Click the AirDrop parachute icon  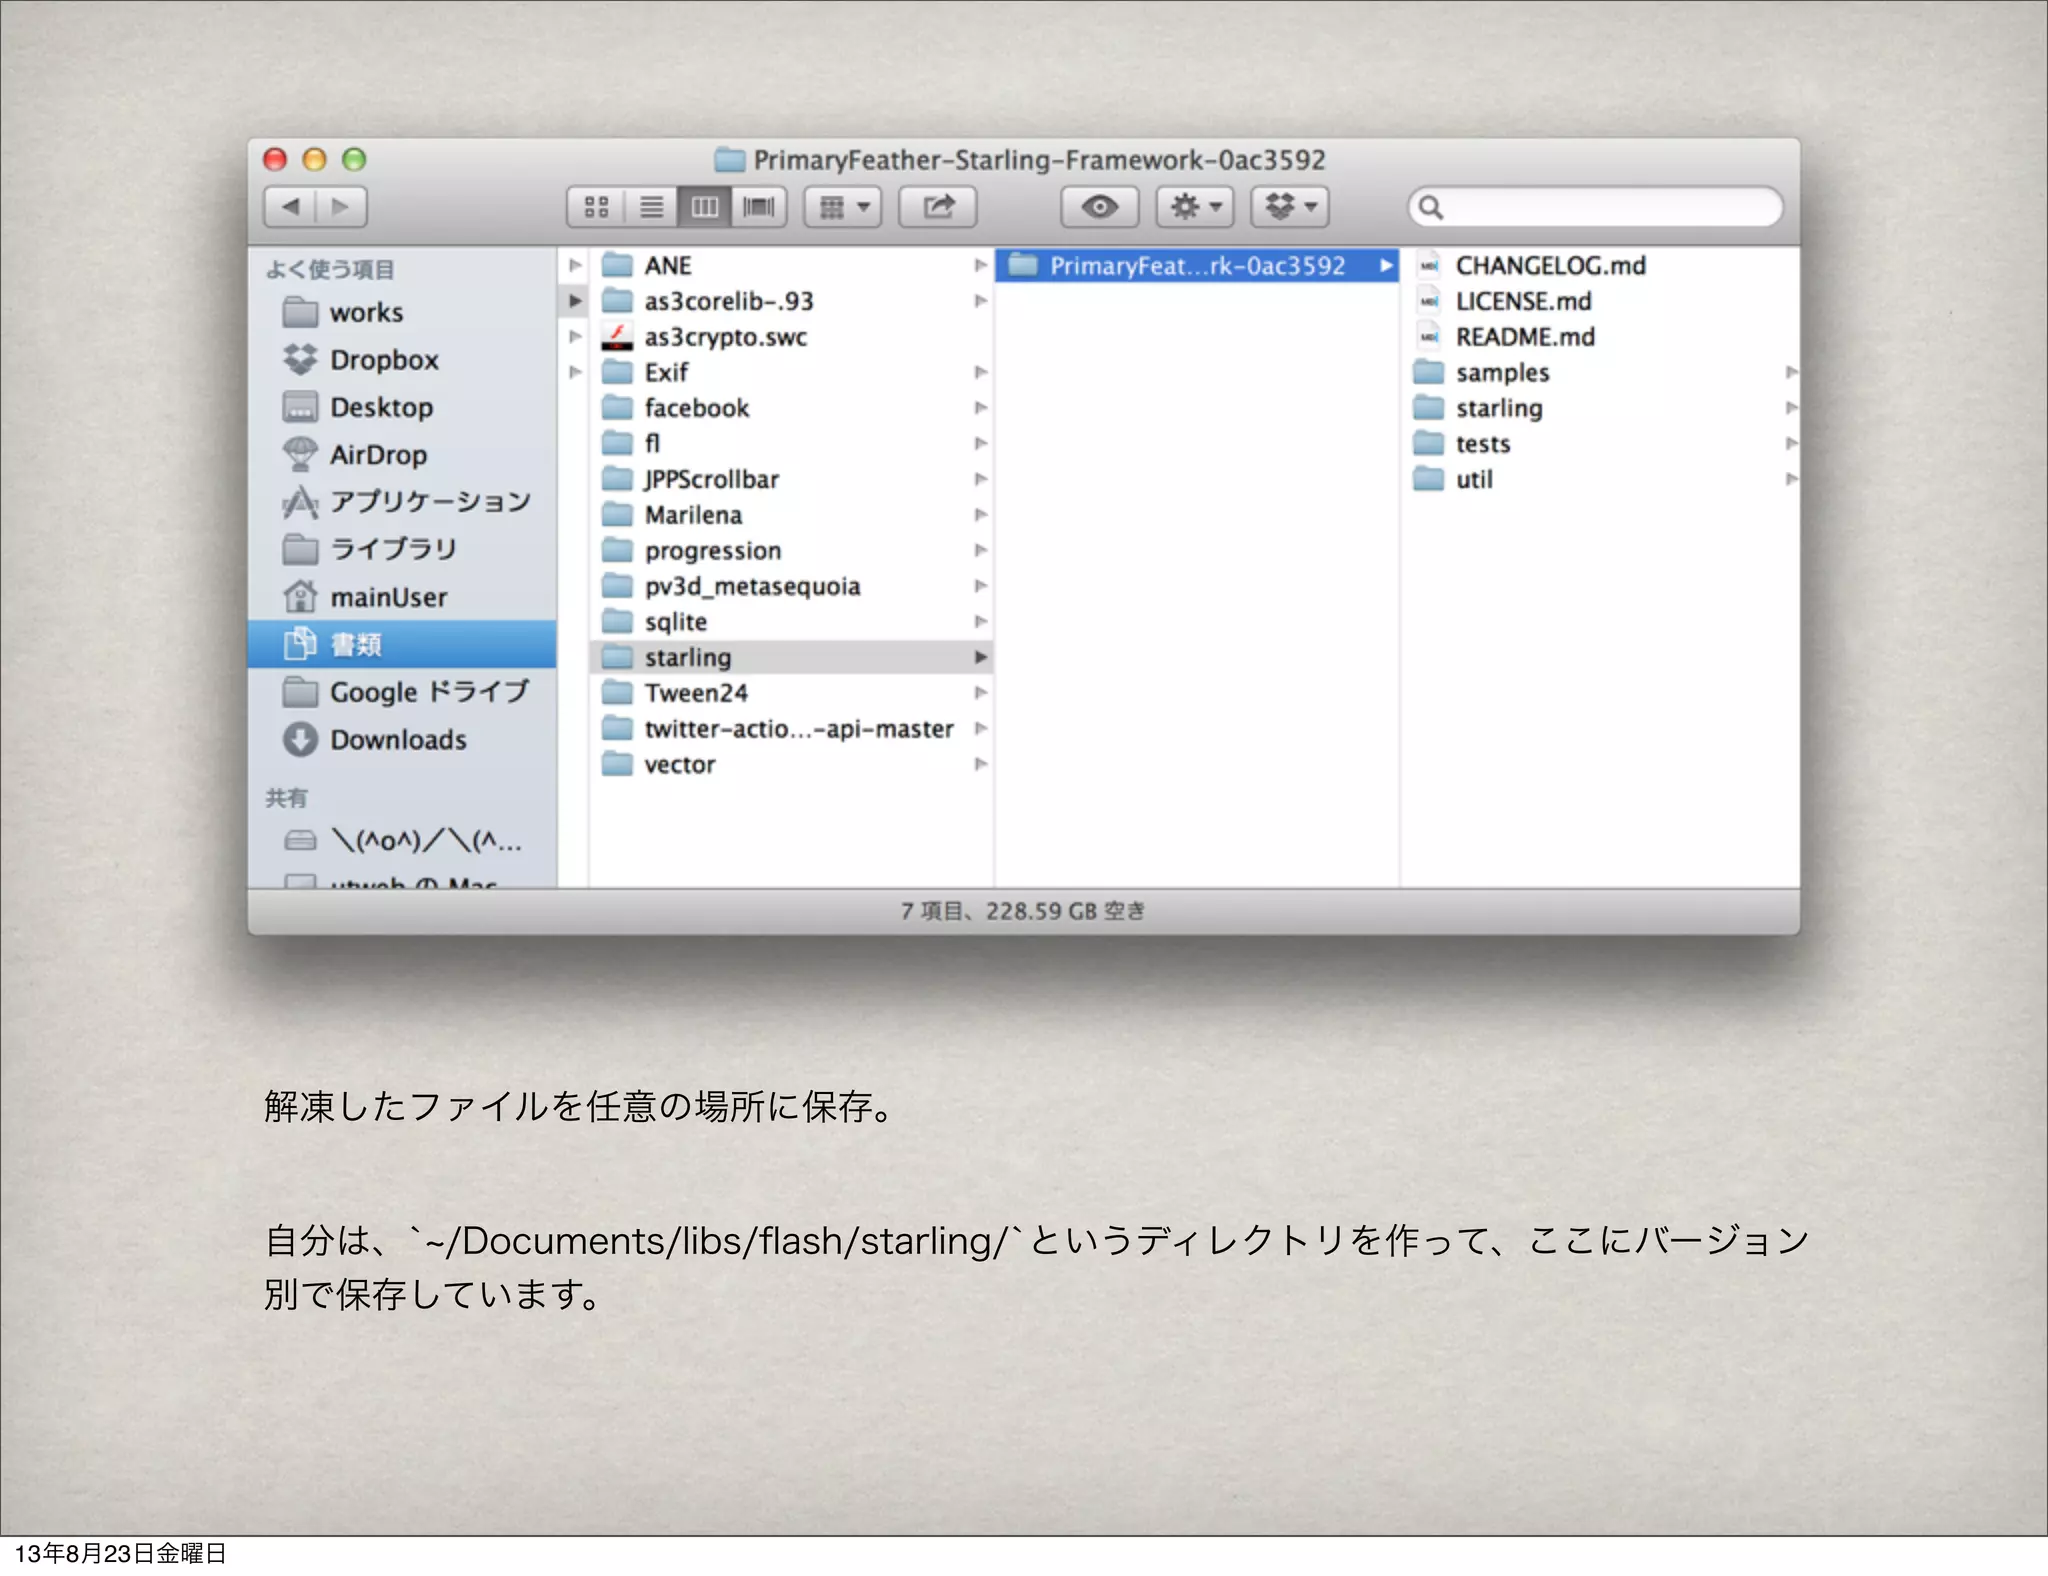300,454
